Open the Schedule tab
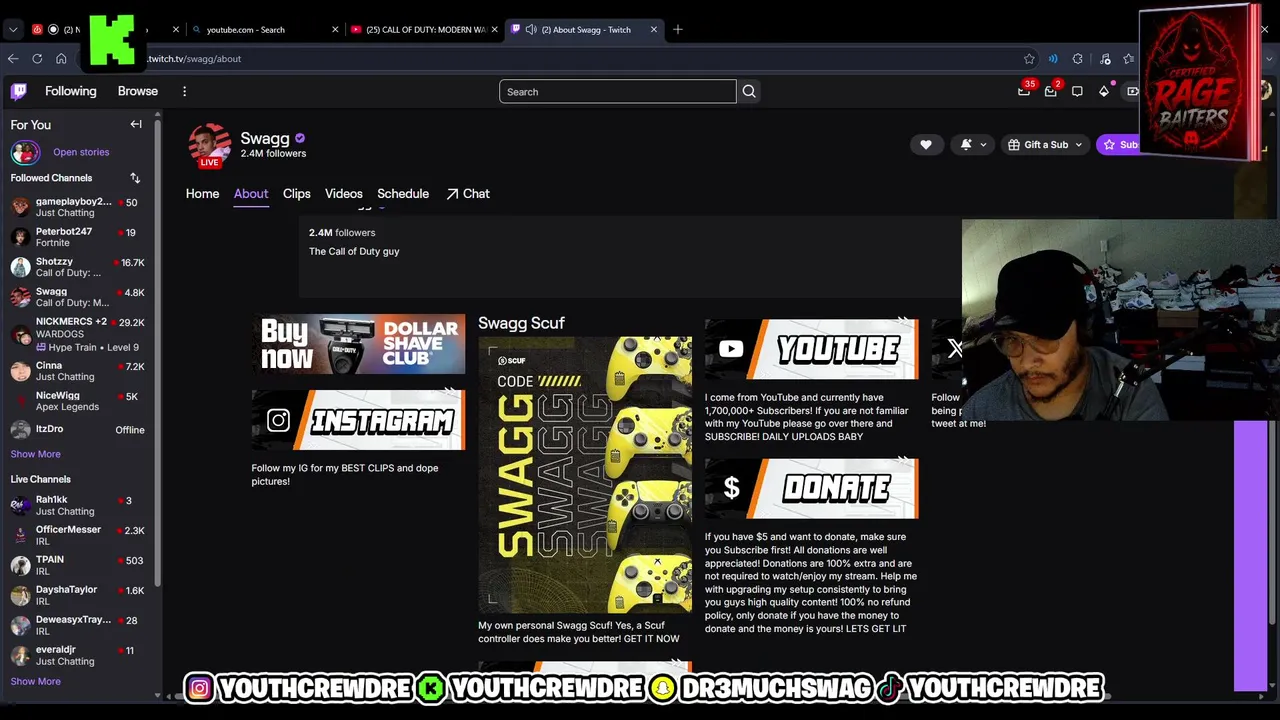This screenshot has height=720, width=1280. 403,194
